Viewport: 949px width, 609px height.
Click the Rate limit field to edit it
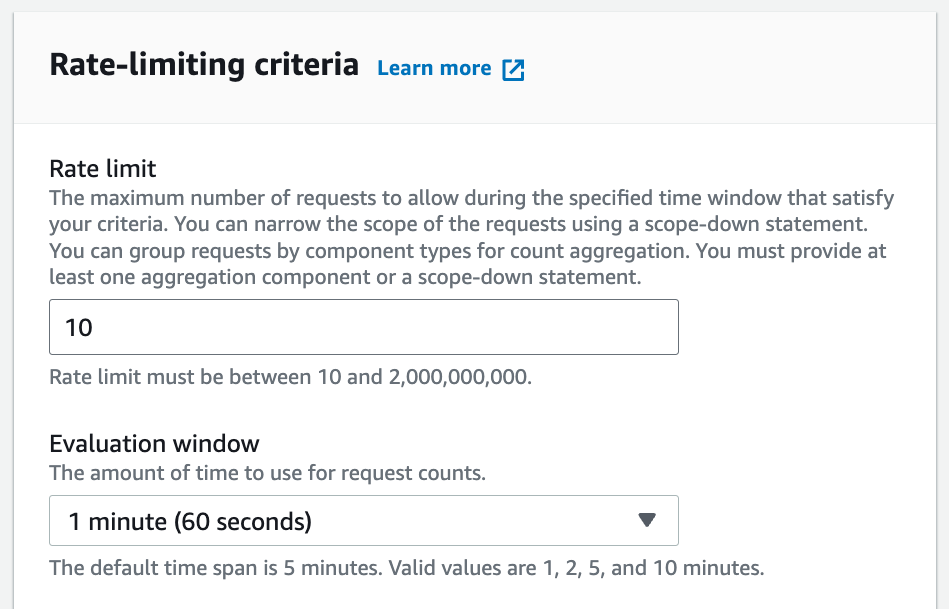pyautogui.click(x=363, y=326)
